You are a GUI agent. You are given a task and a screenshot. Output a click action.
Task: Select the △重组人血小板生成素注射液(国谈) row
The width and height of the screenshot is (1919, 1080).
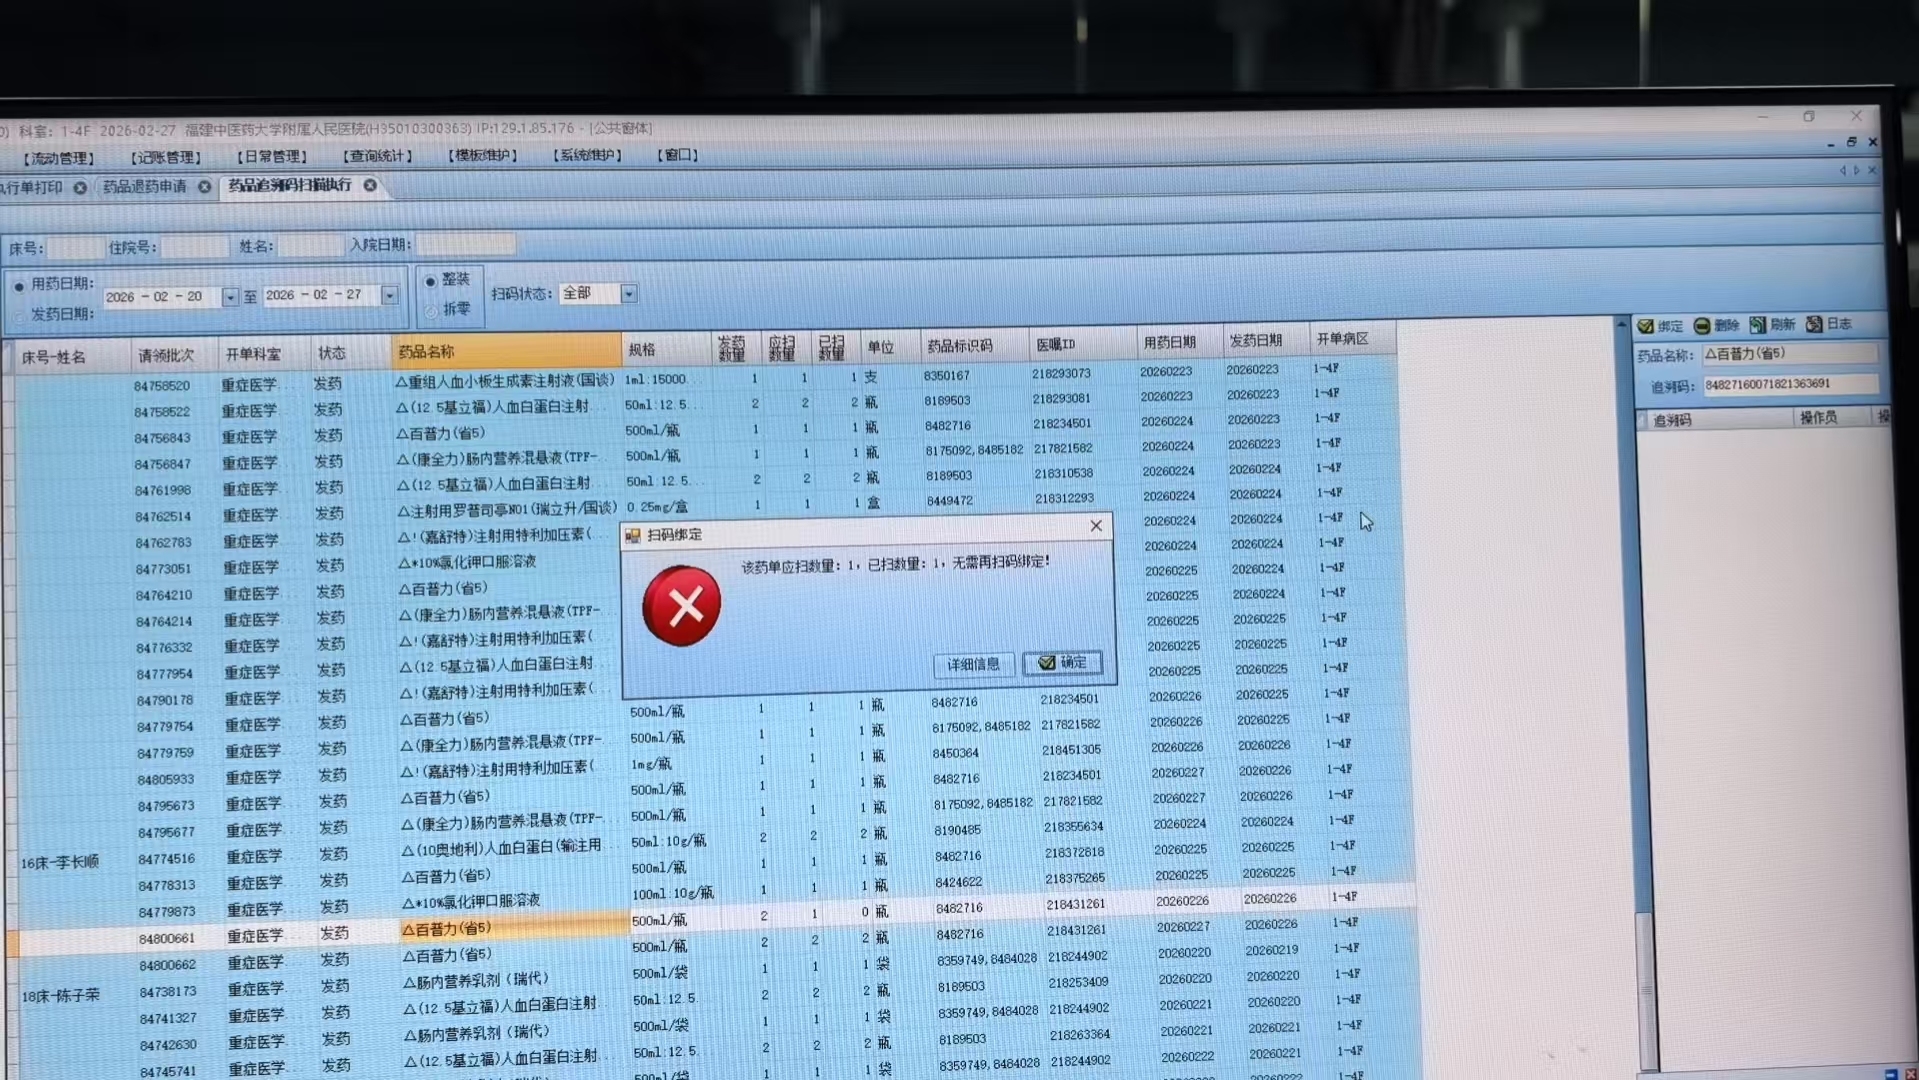click(505, 381)
